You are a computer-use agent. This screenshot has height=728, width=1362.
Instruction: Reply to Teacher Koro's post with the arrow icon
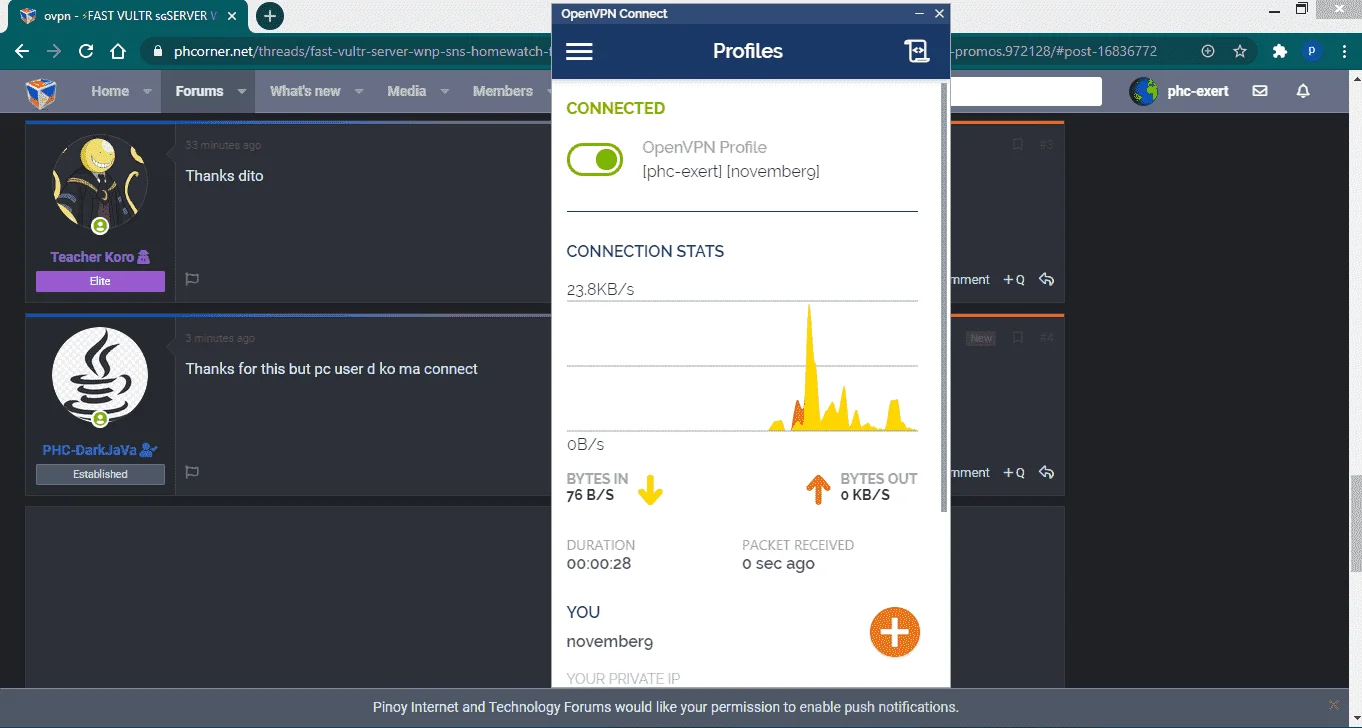1047,279
